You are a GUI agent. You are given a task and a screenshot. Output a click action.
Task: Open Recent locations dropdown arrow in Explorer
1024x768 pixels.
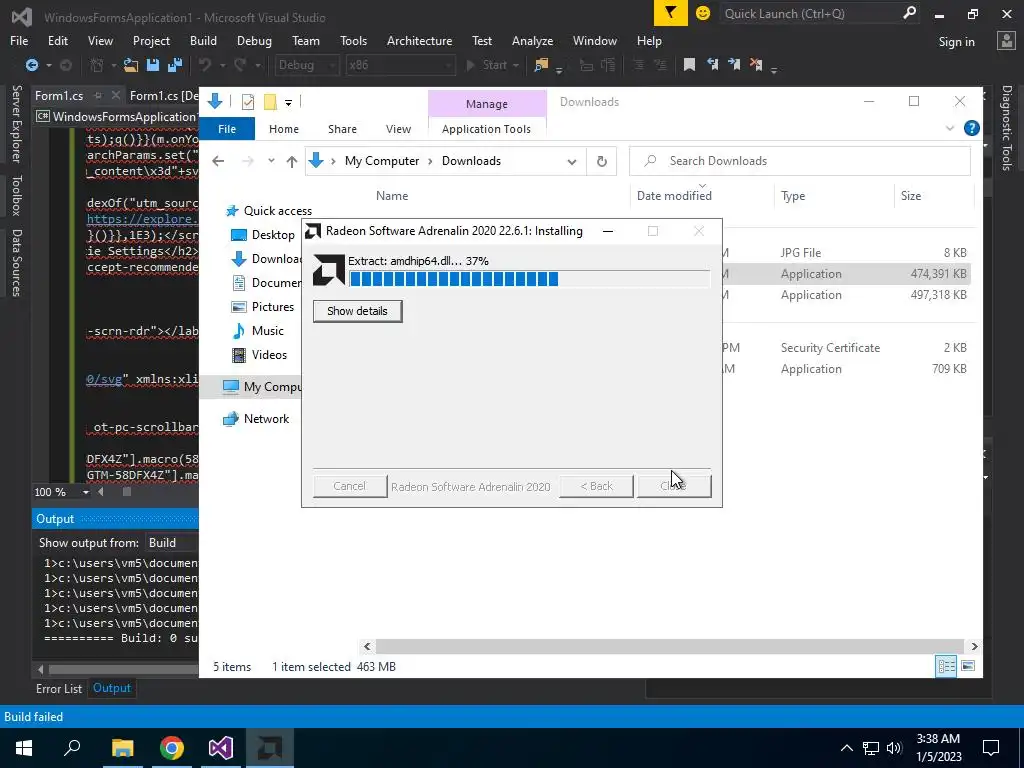[x=271, y=161]
